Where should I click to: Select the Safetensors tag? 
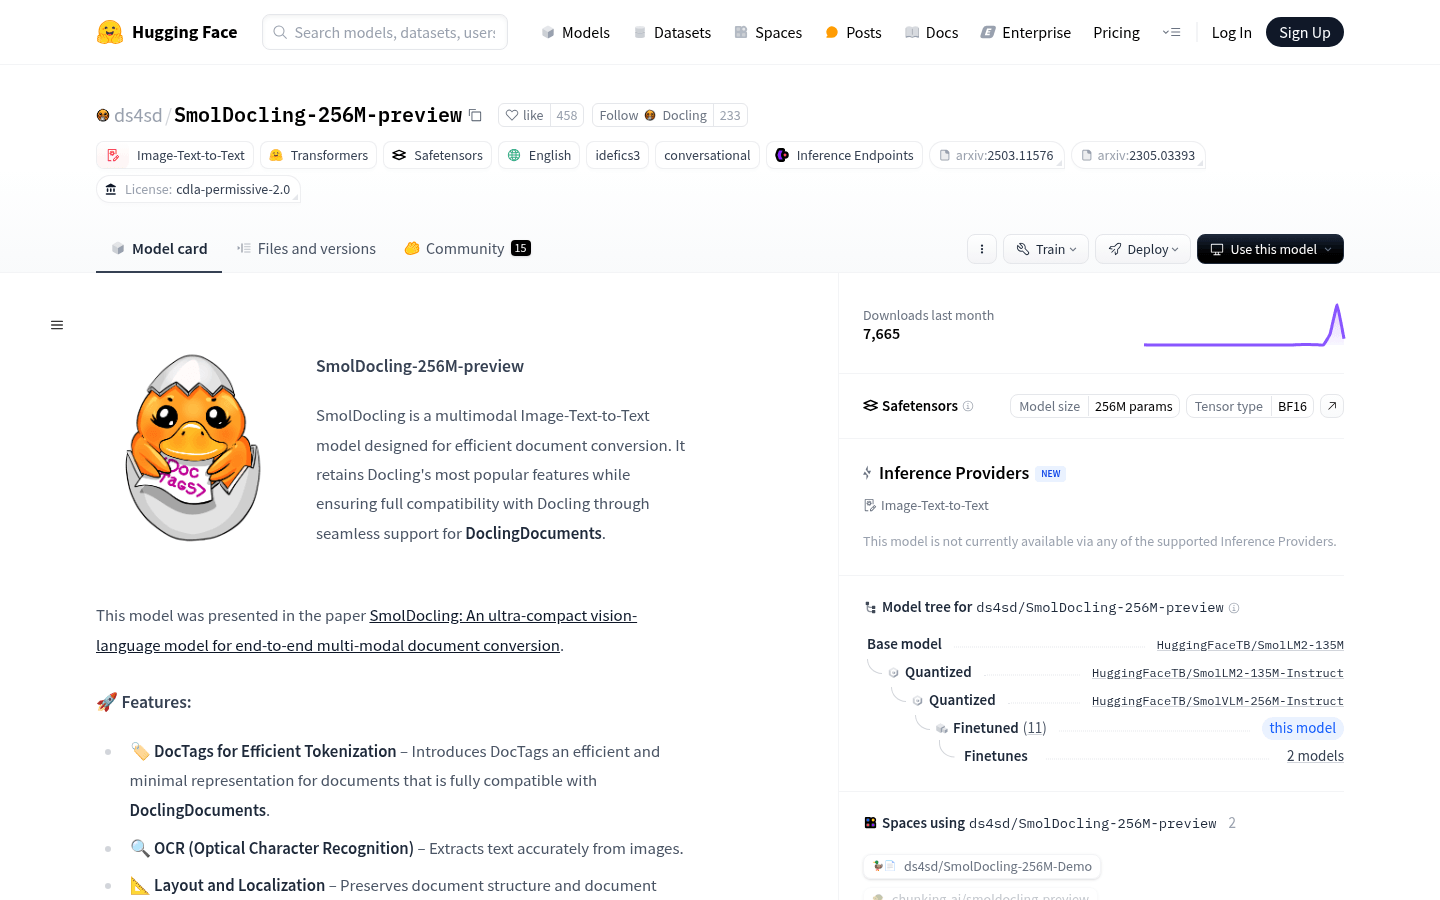437,155
